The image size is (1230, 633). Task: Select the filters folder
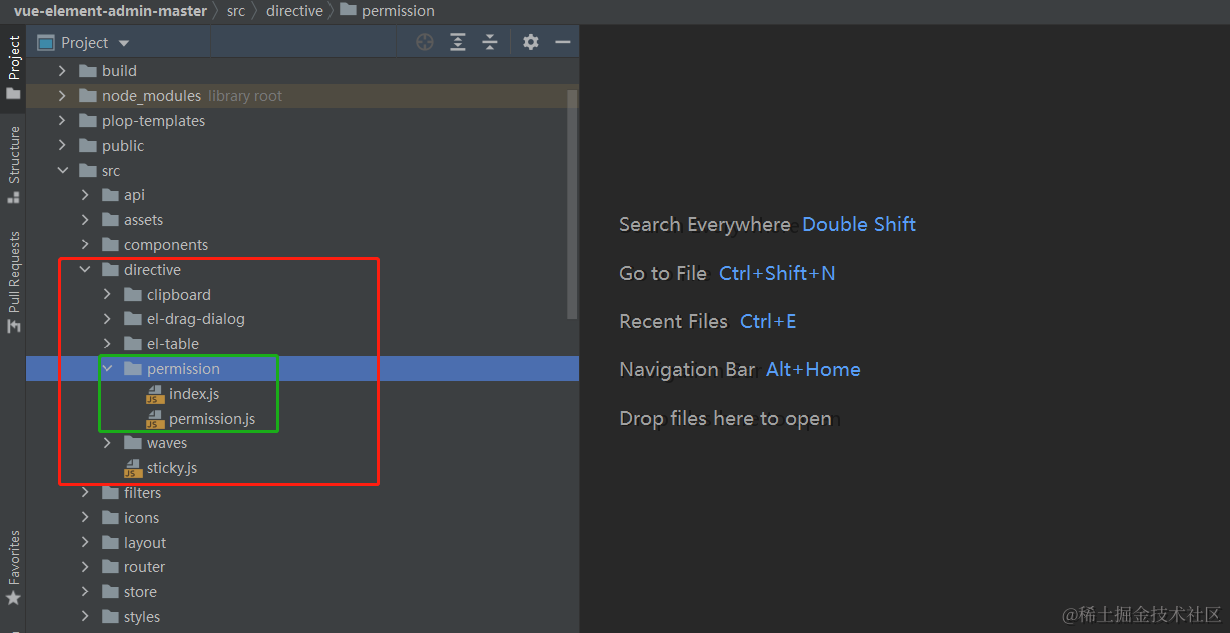(x=142, y=493)
